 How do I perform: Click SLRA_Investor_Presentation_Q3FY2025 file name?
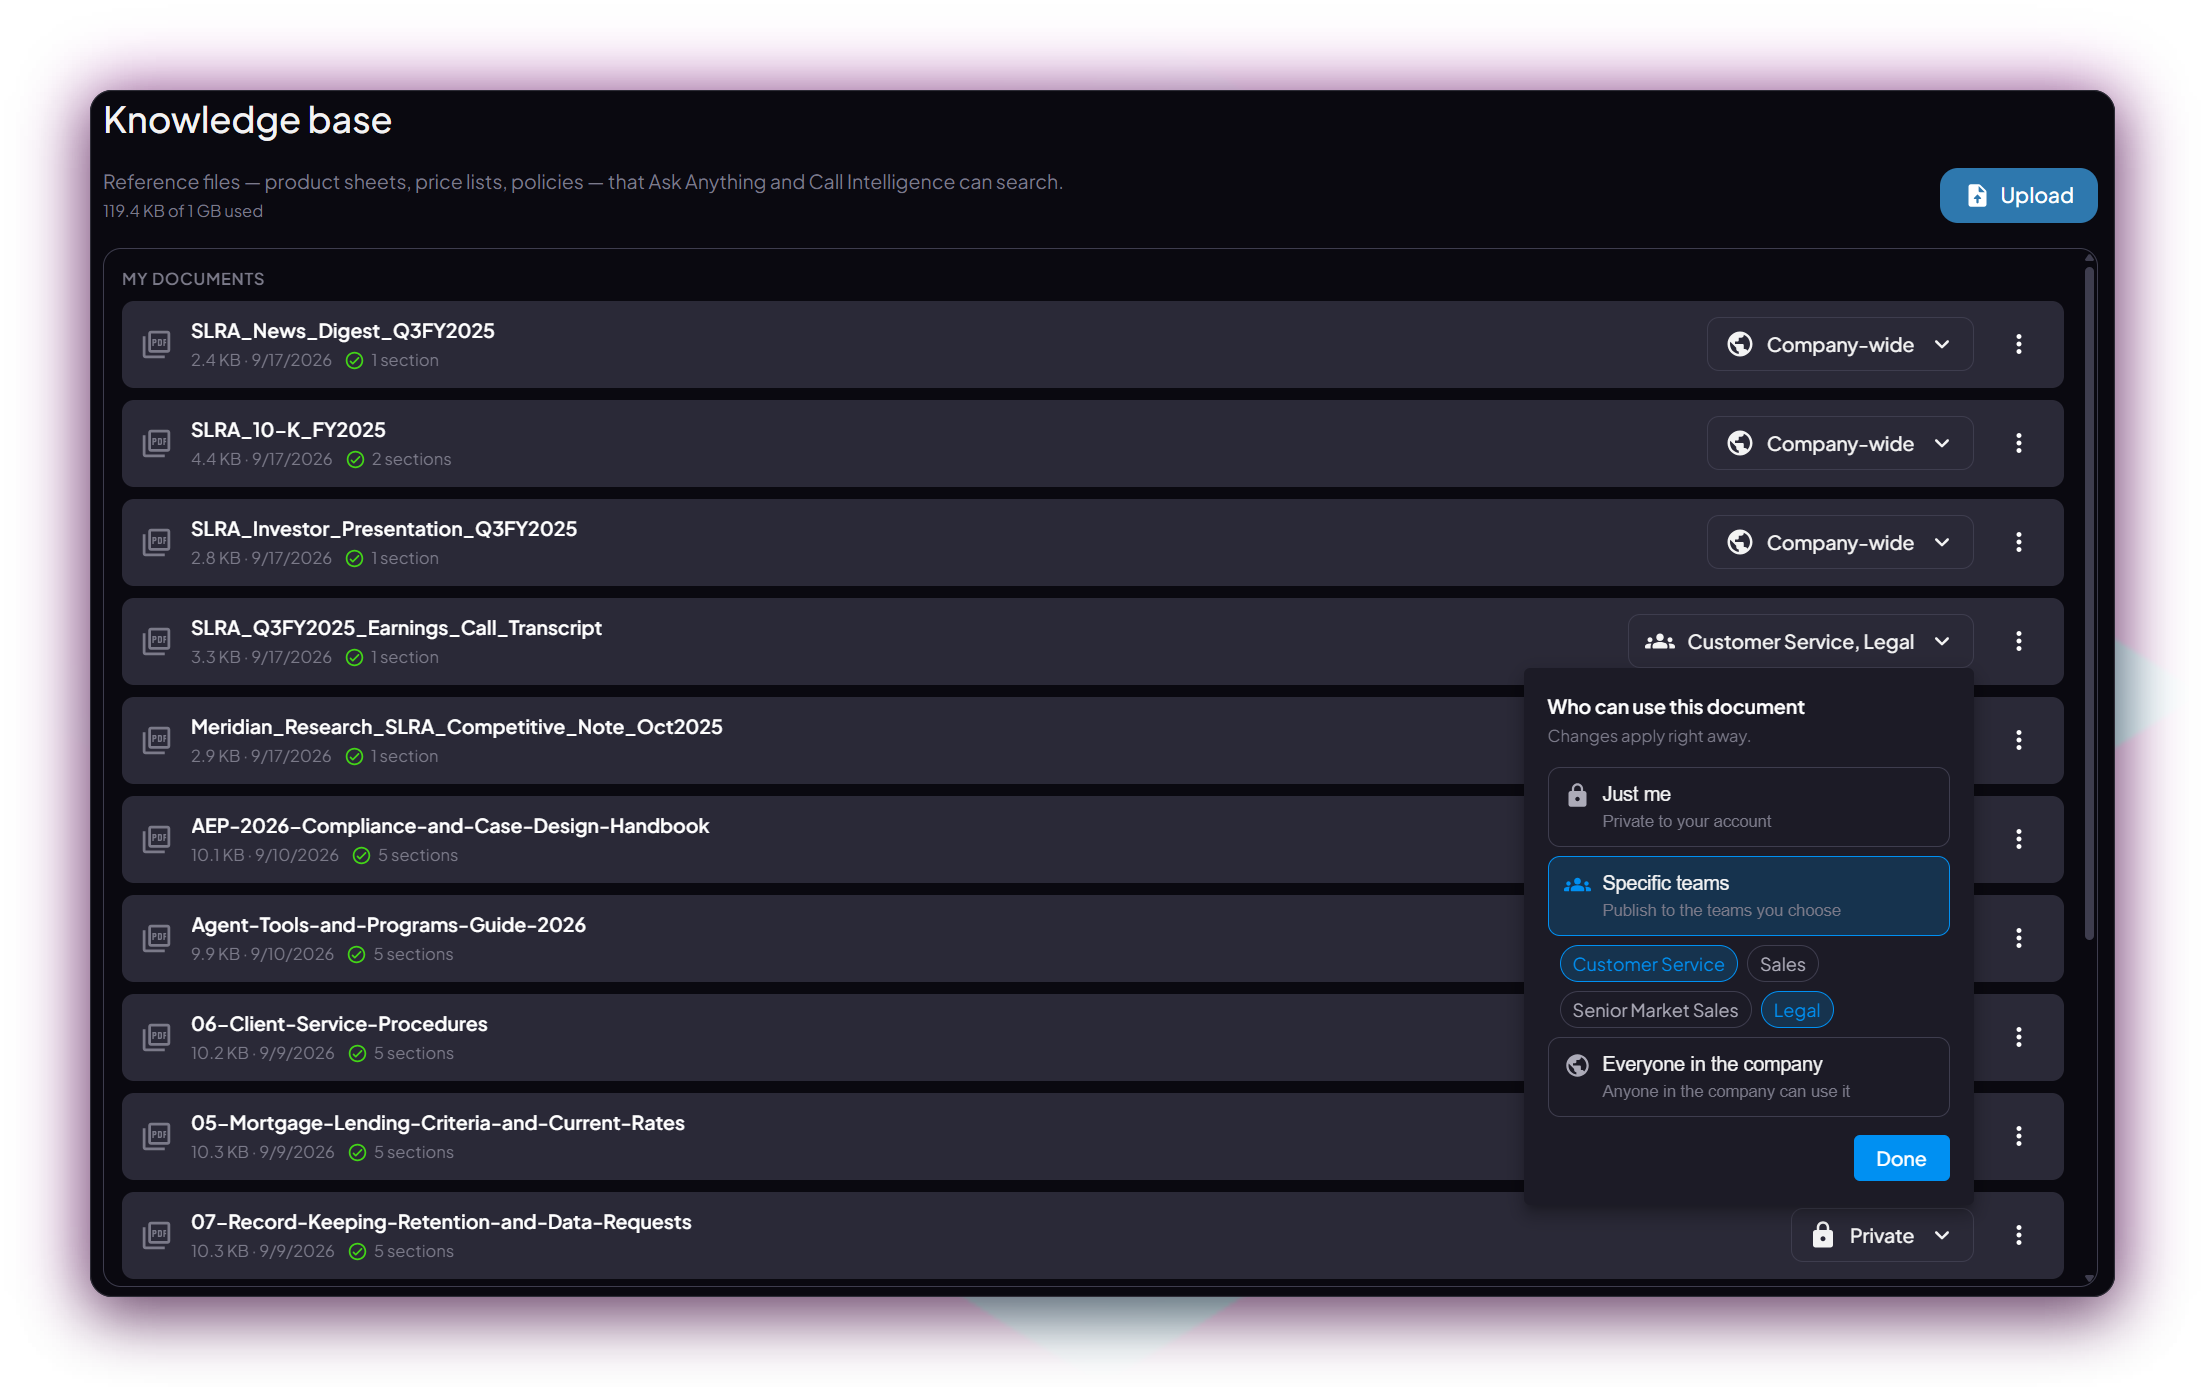tap(384, 529)
